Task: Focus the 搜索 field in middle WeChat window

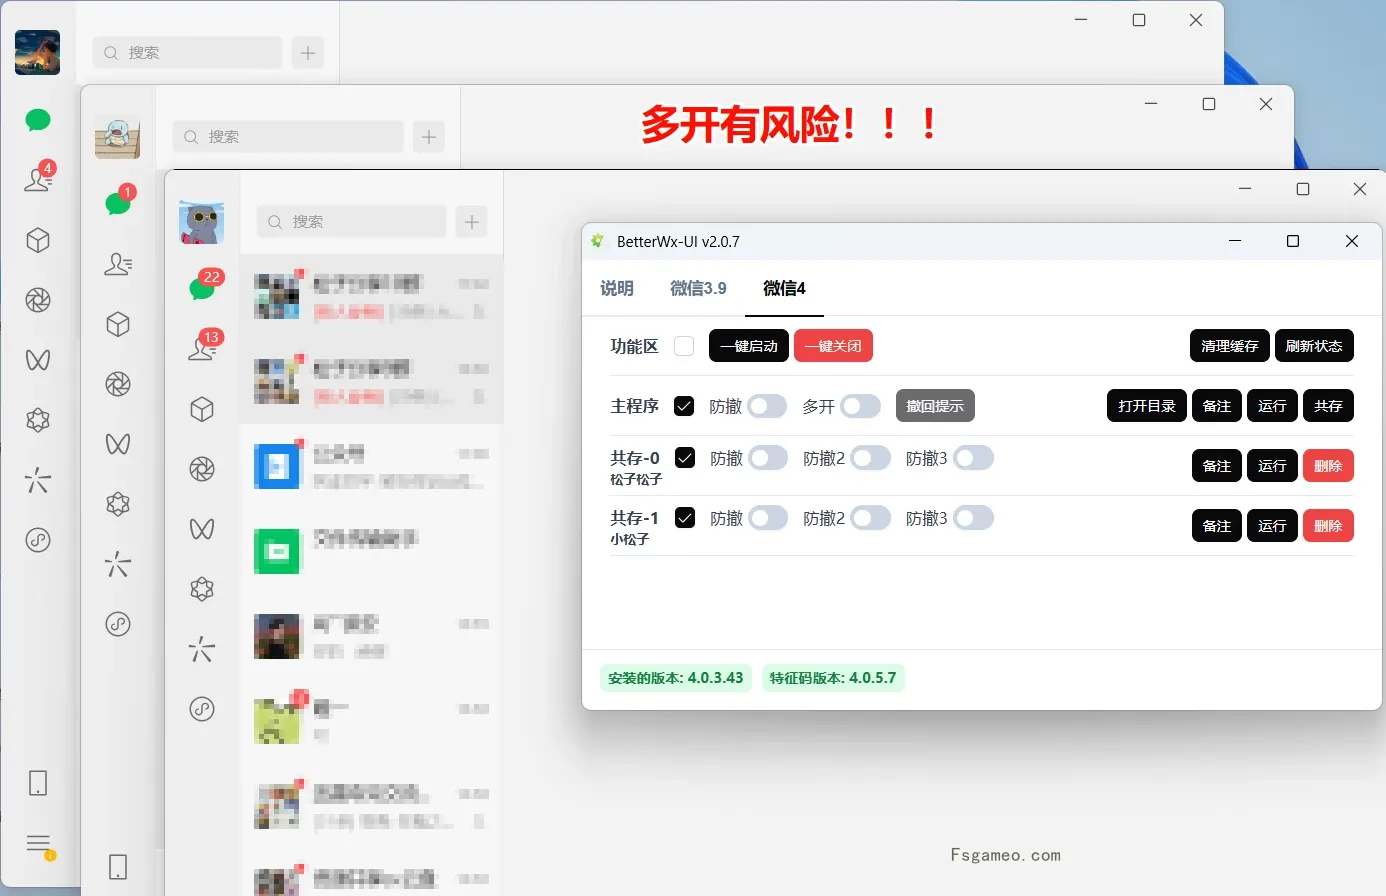Action: [288, 136]
